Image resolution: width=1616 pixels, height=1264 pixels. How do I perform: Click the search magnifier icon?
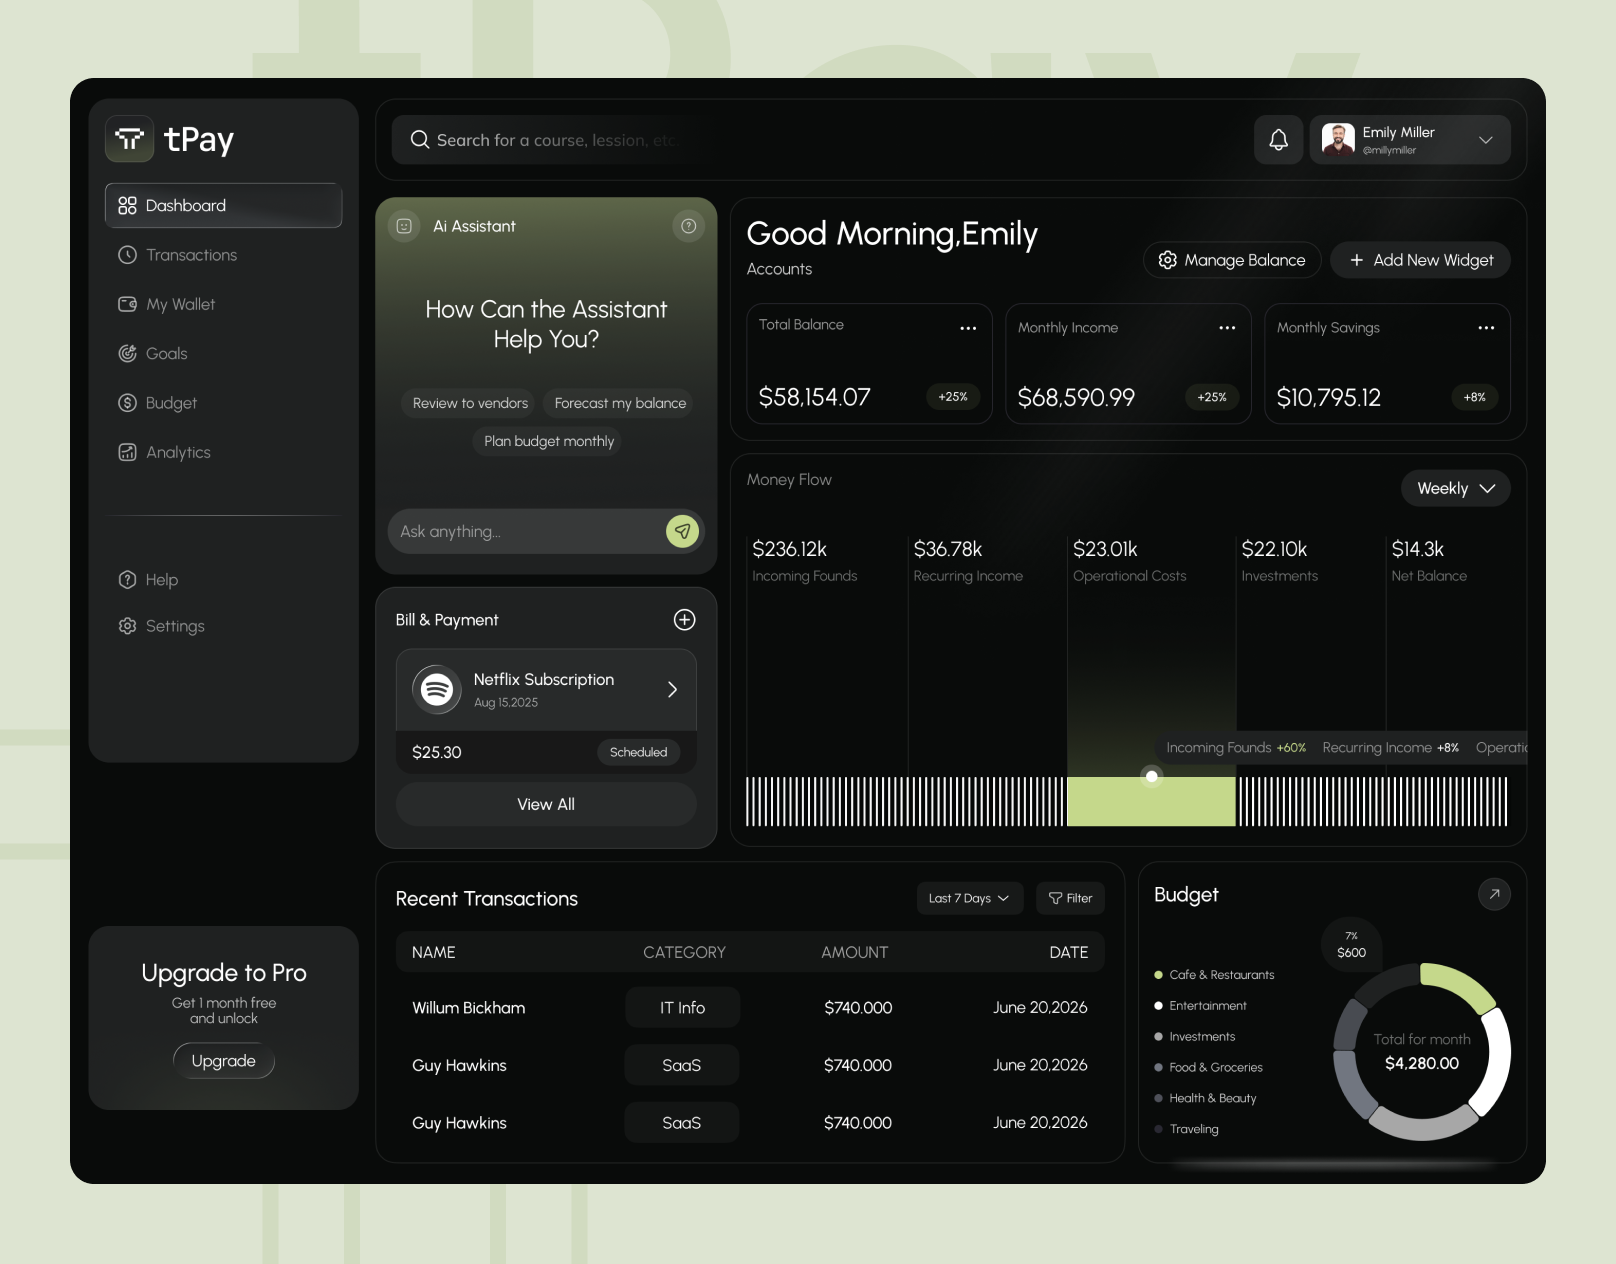[x=420, y=140]
